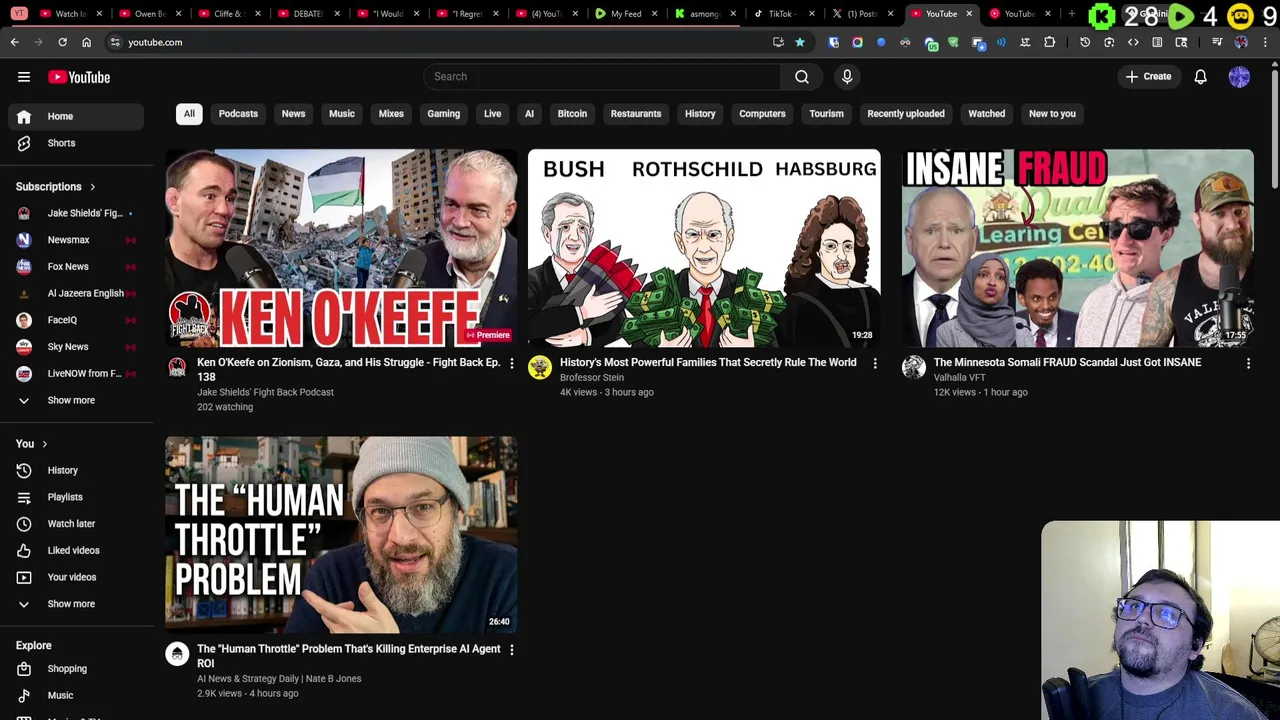
Task: Open Sky News channel subscription
Action: (76, 347)
